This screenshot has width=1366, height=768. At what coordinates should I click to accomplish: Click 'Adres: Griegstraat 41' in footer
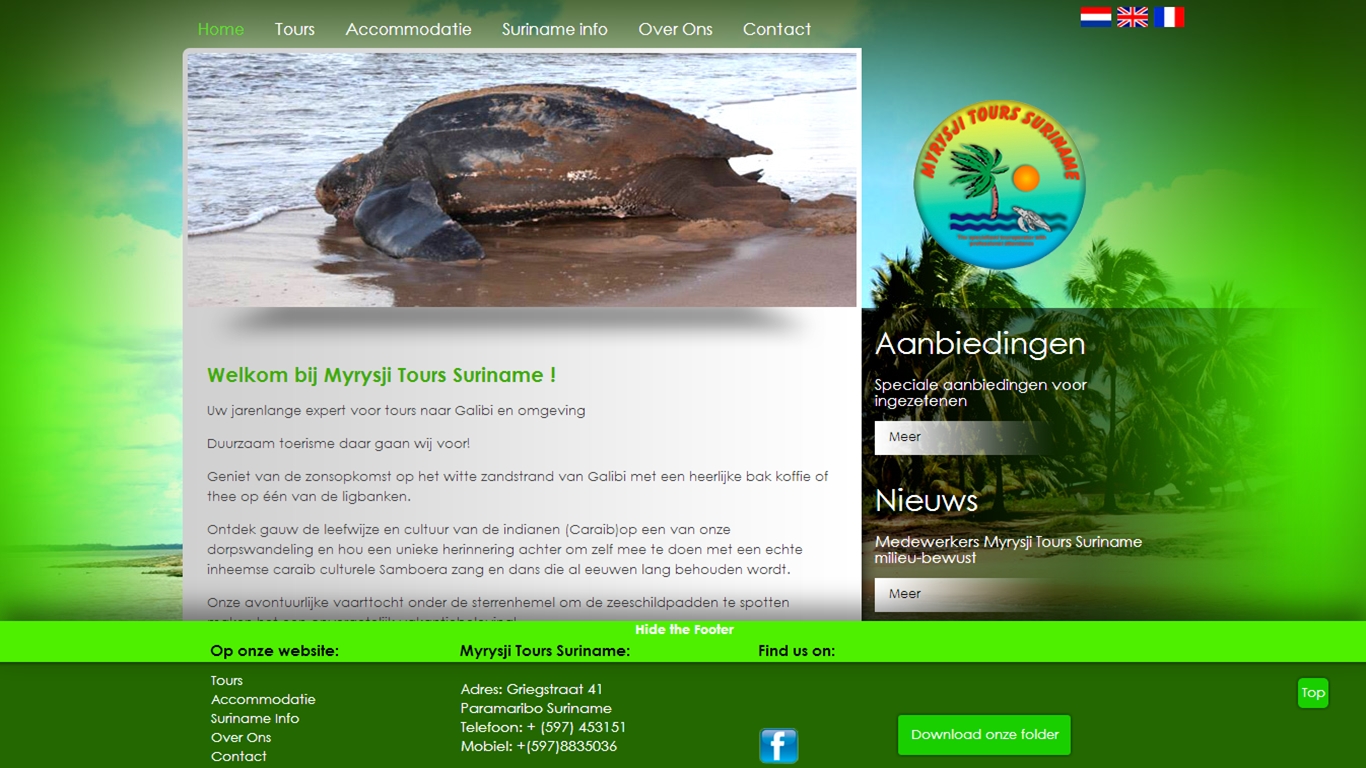point(532,689)
